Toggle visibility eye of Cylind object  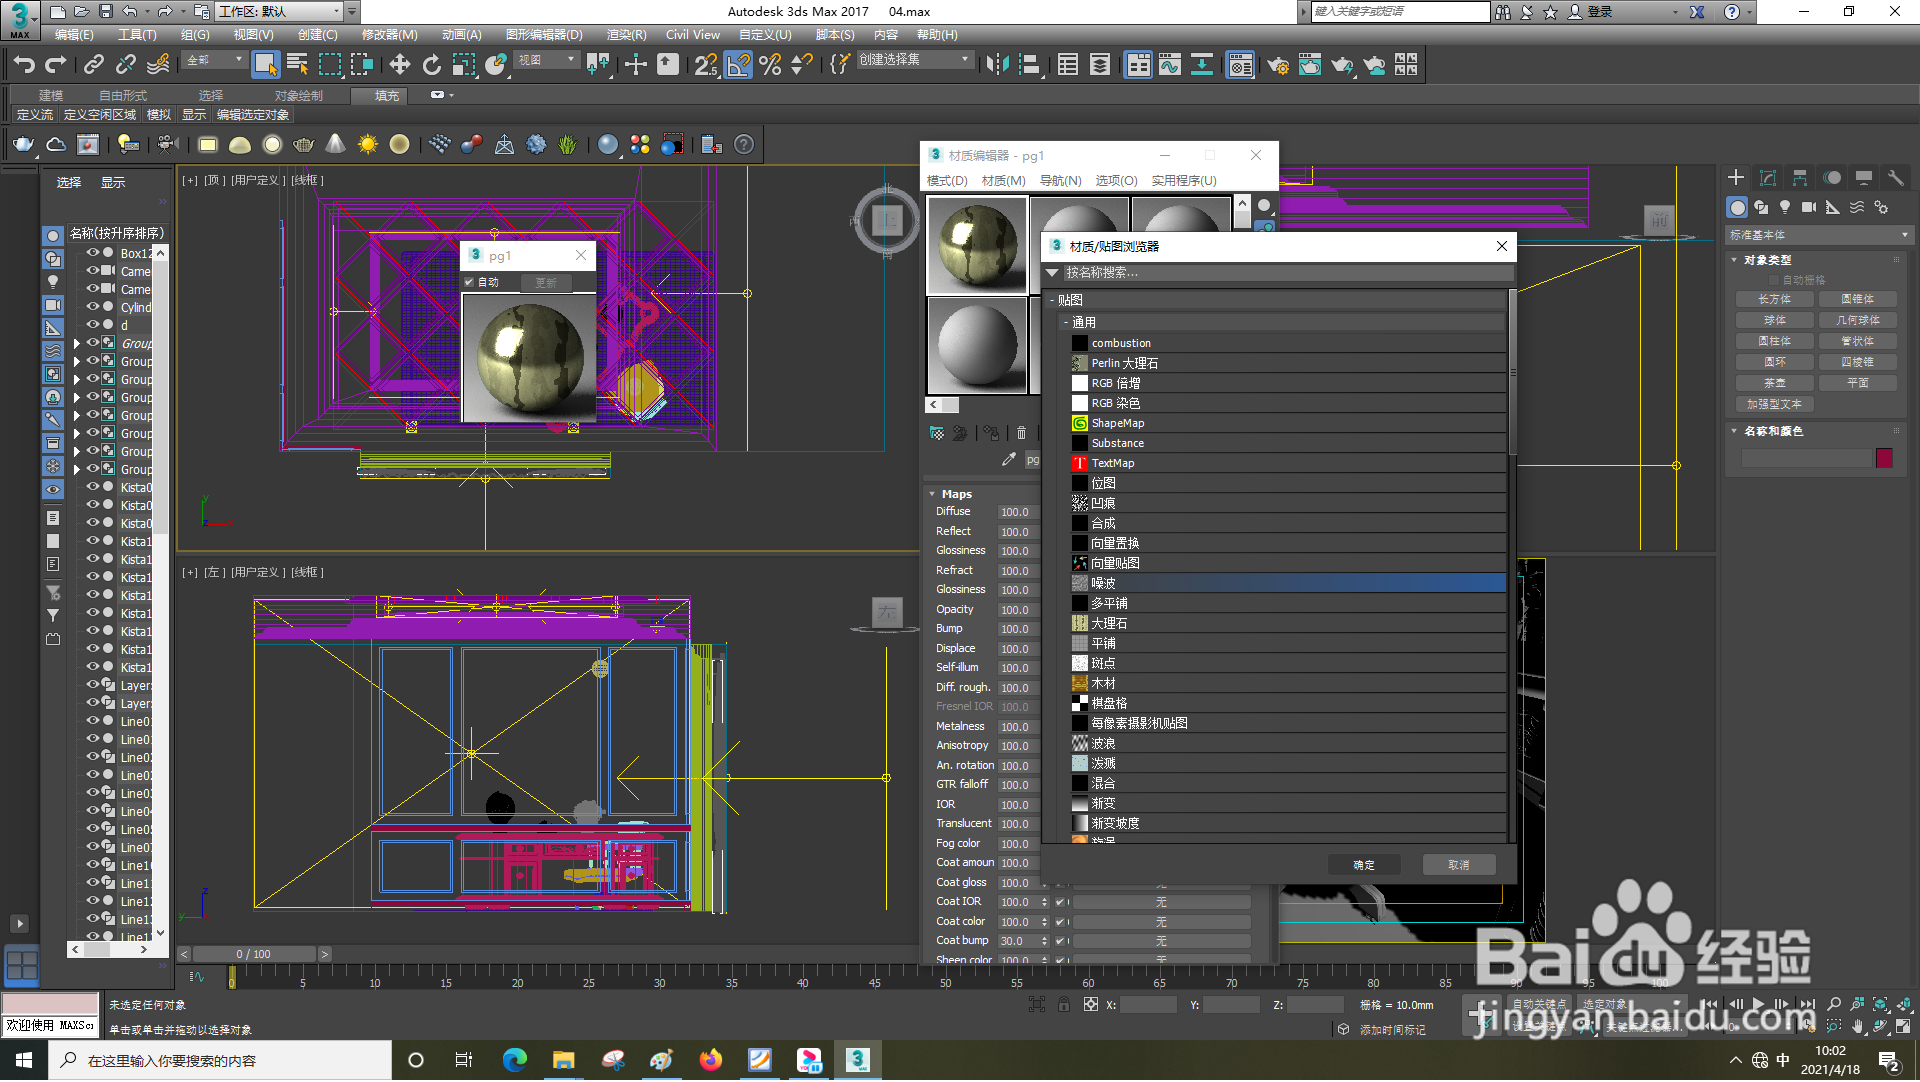(92, 307)
